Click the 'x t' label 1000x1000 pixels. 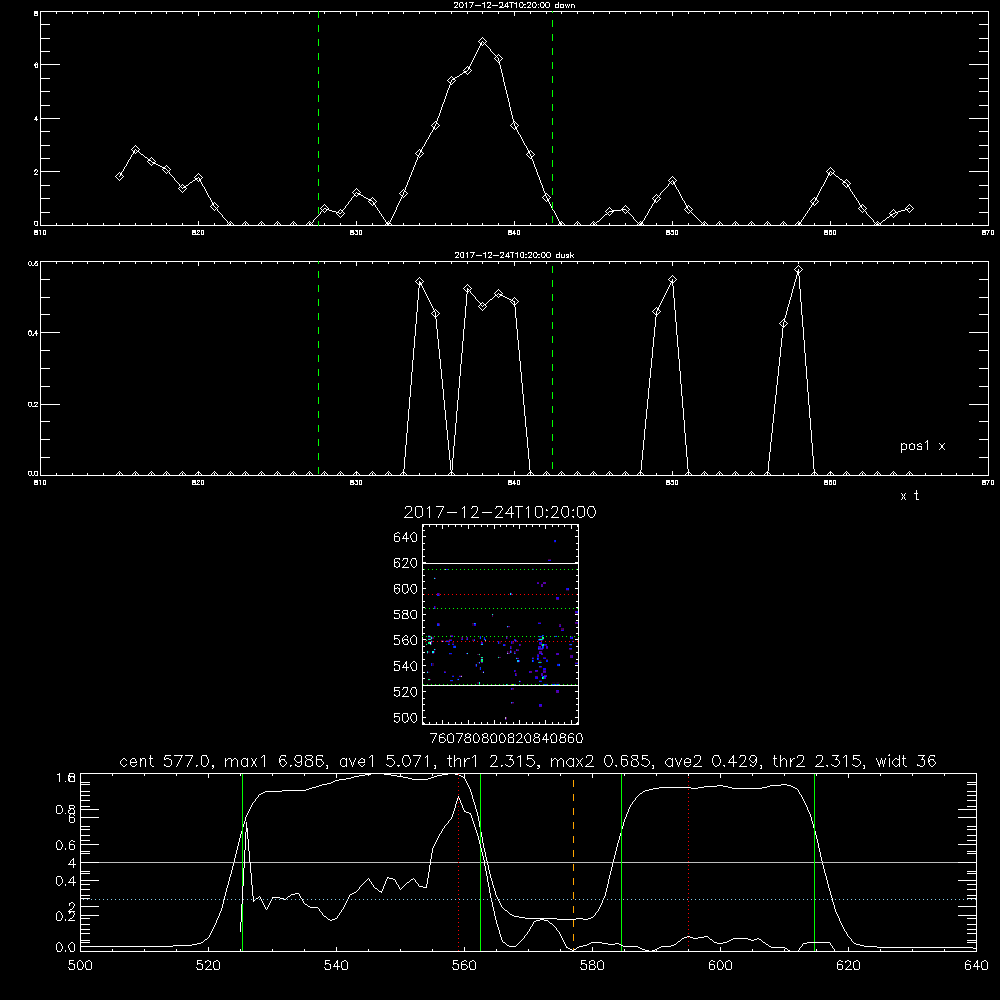point(909,496)
